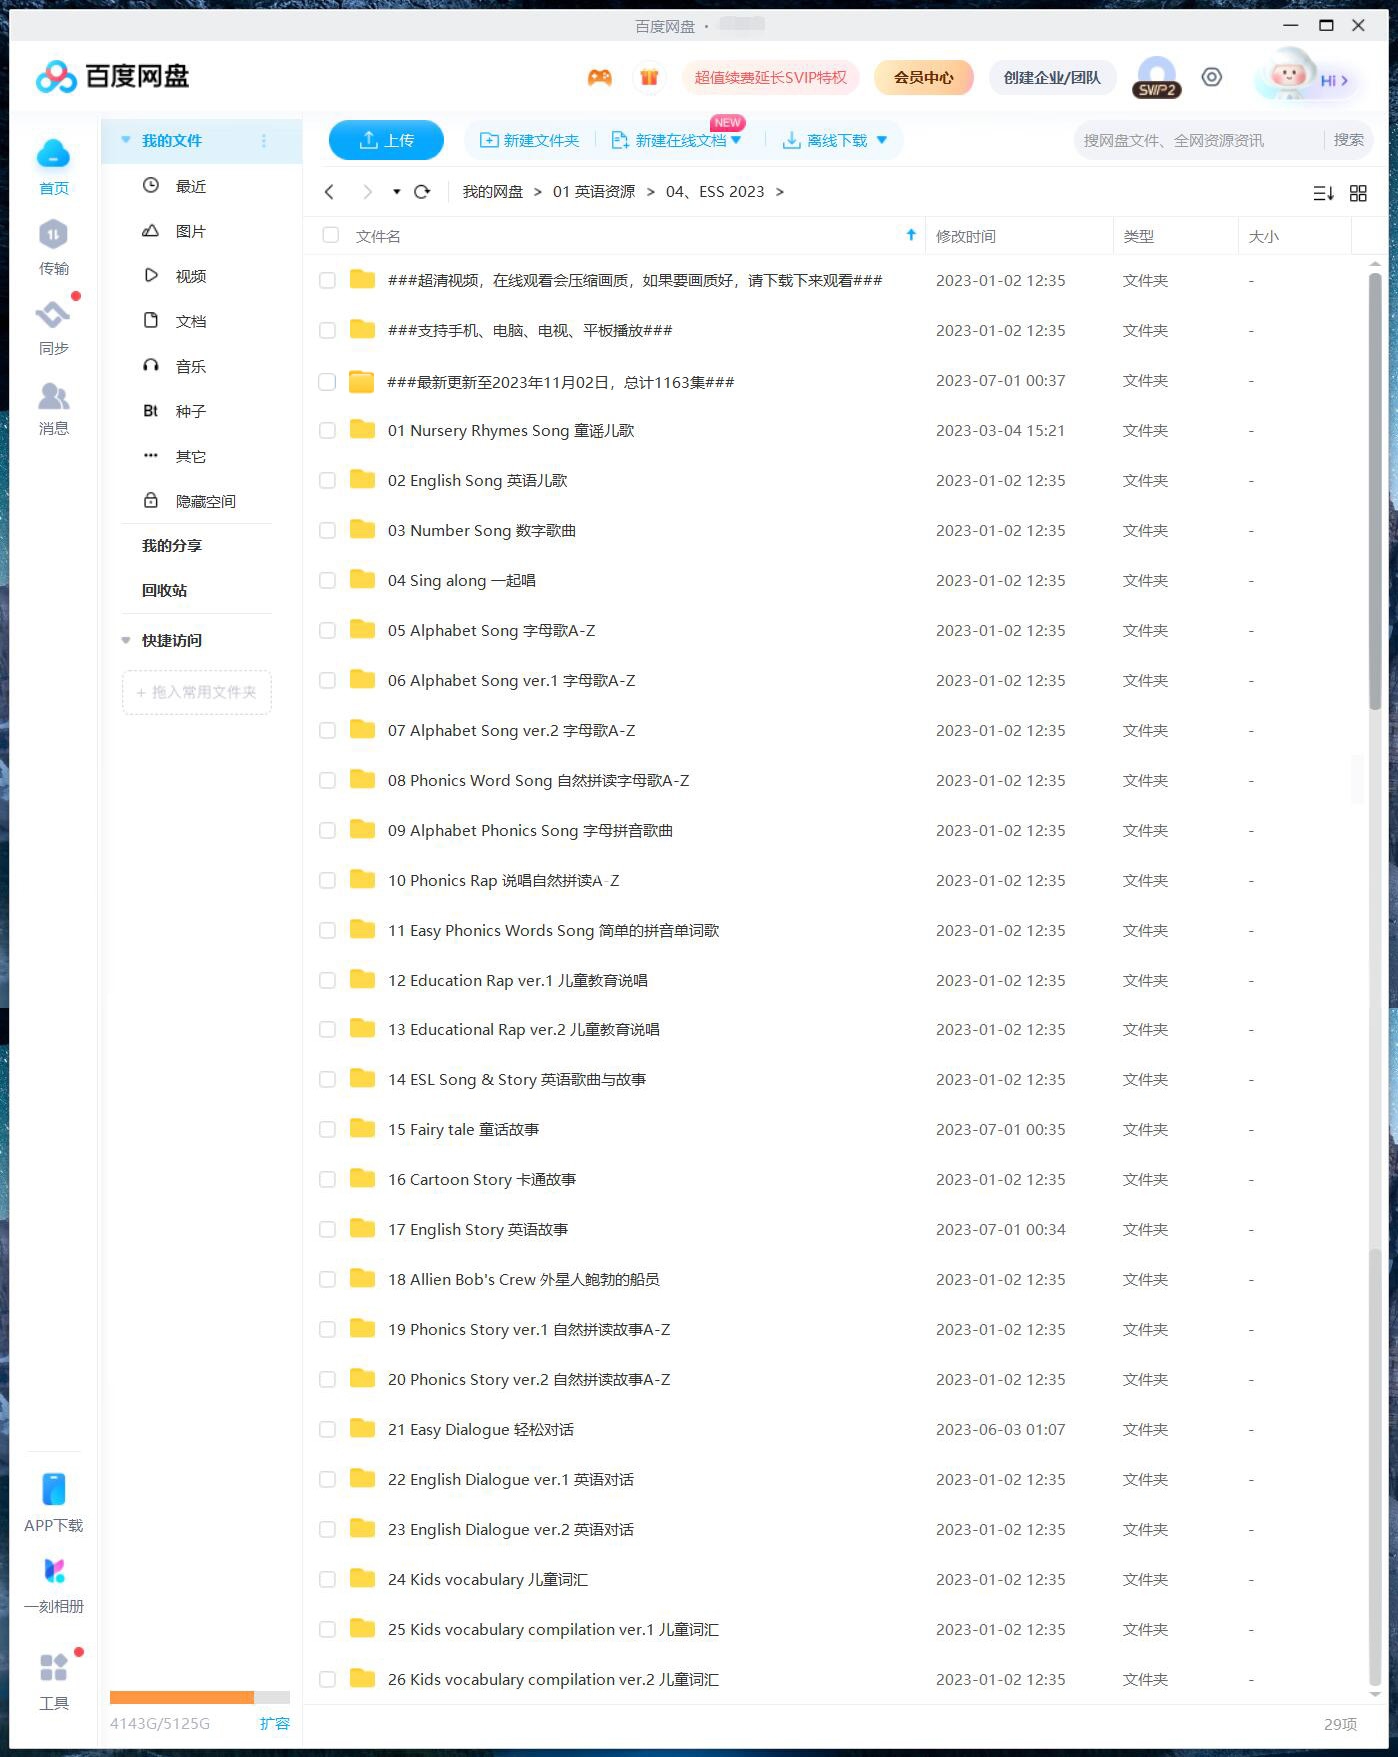
Task: Open 最近 recent clock icon item
Action: click(151, 185)
